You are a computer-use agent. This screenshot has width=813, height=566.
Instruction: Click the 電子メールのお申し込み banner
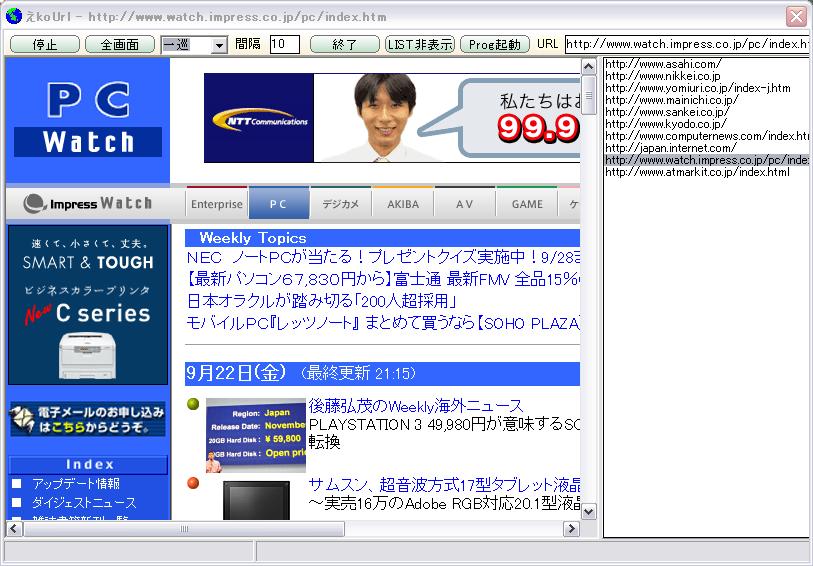click(88, 419)
